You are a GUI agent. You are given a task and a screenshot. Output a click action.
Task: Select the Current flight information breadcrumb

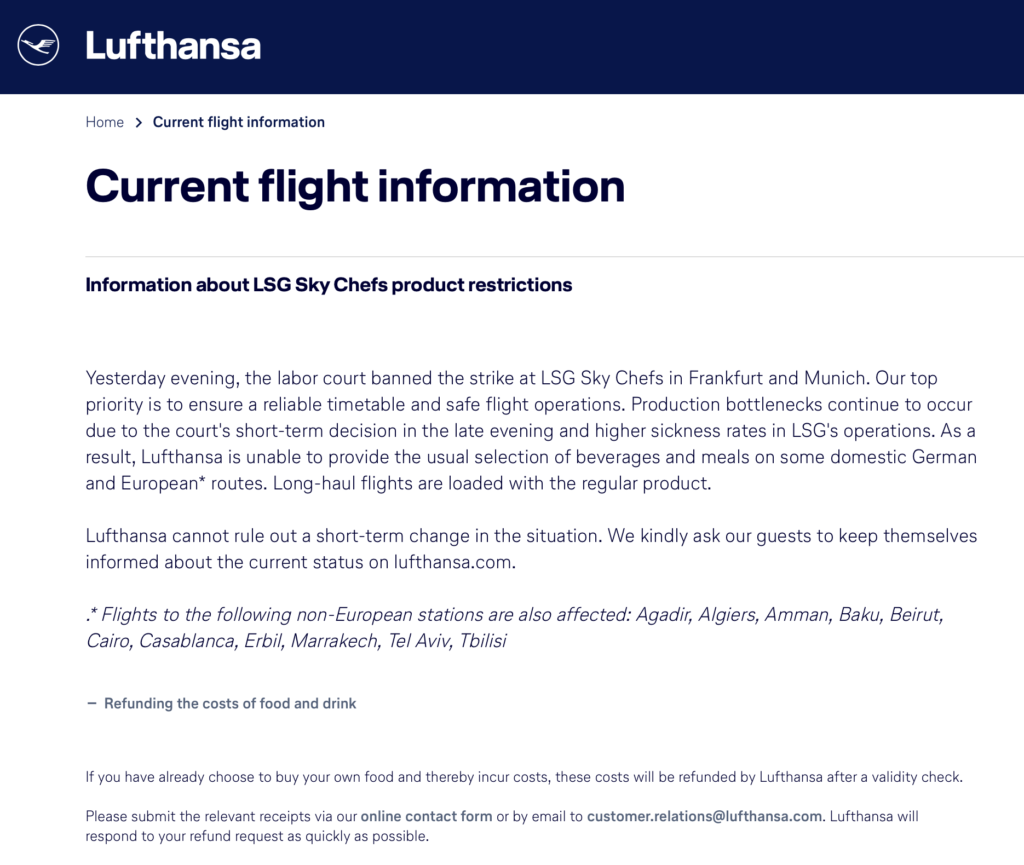click(x=238, y=122)
